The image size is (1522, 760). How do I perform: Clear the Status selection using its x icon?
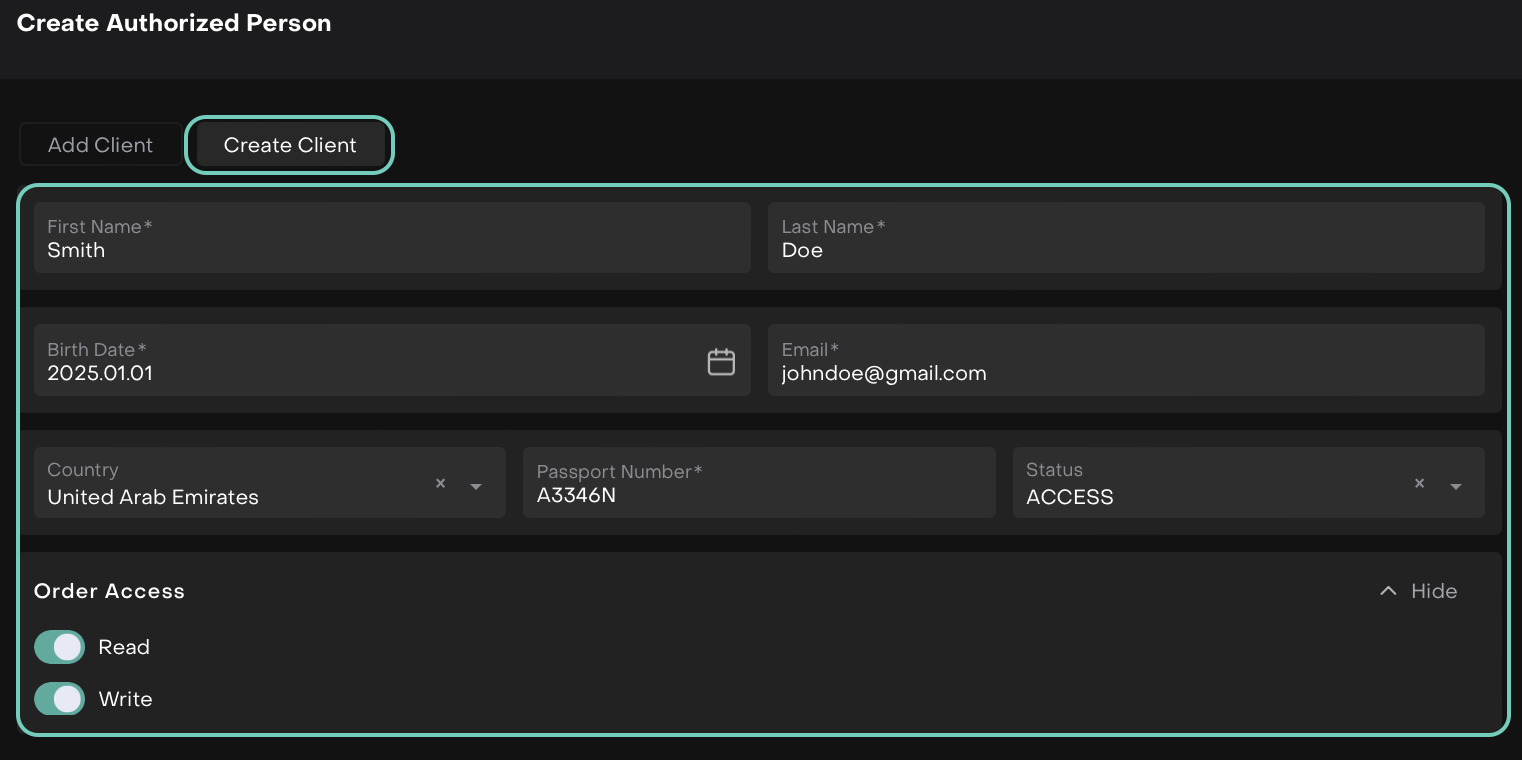[1419, 484]
